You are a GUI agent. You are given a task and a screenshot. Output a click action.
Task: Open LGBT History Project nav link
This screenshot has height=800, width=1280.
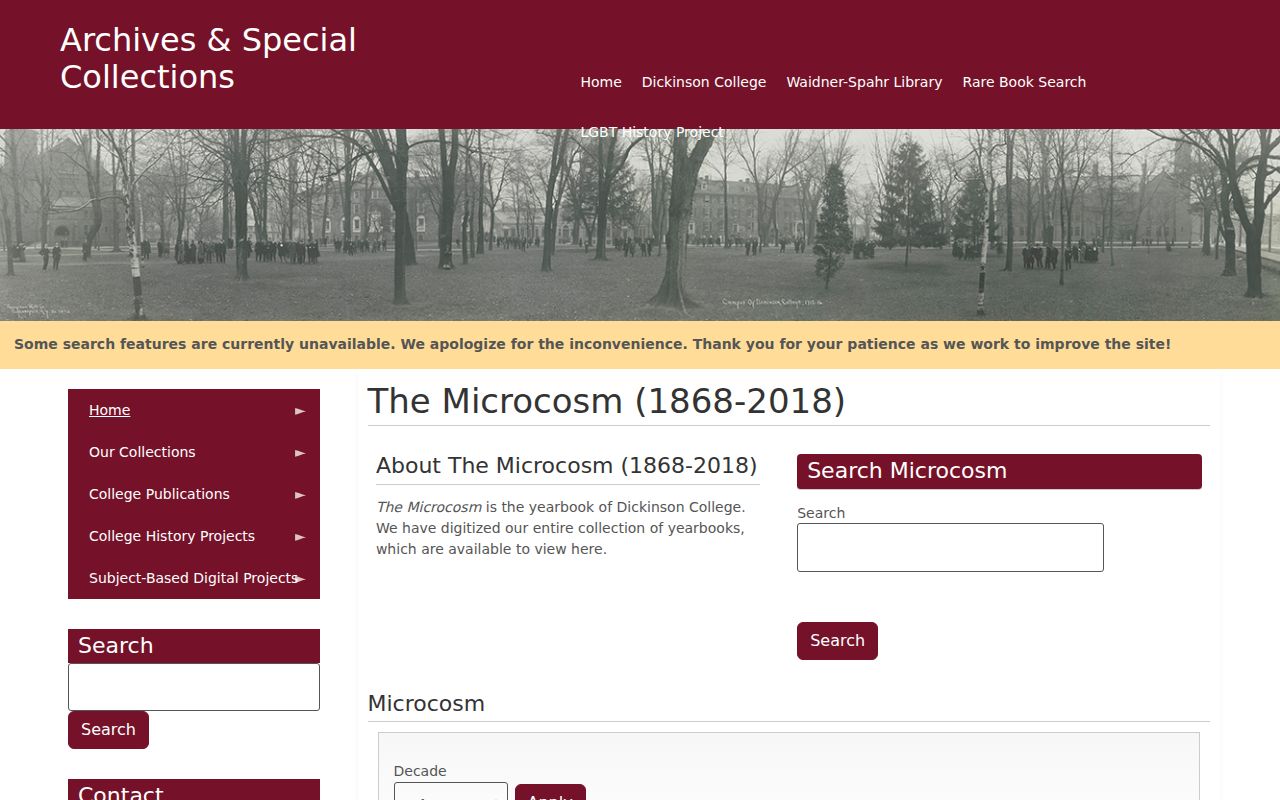(652, 132)
